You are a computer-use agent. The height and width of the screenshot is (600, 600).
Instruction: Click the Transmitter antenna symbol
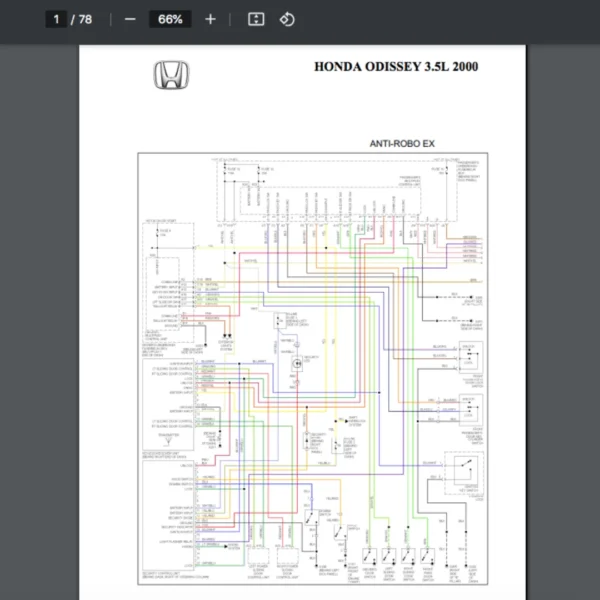(168, 442)
